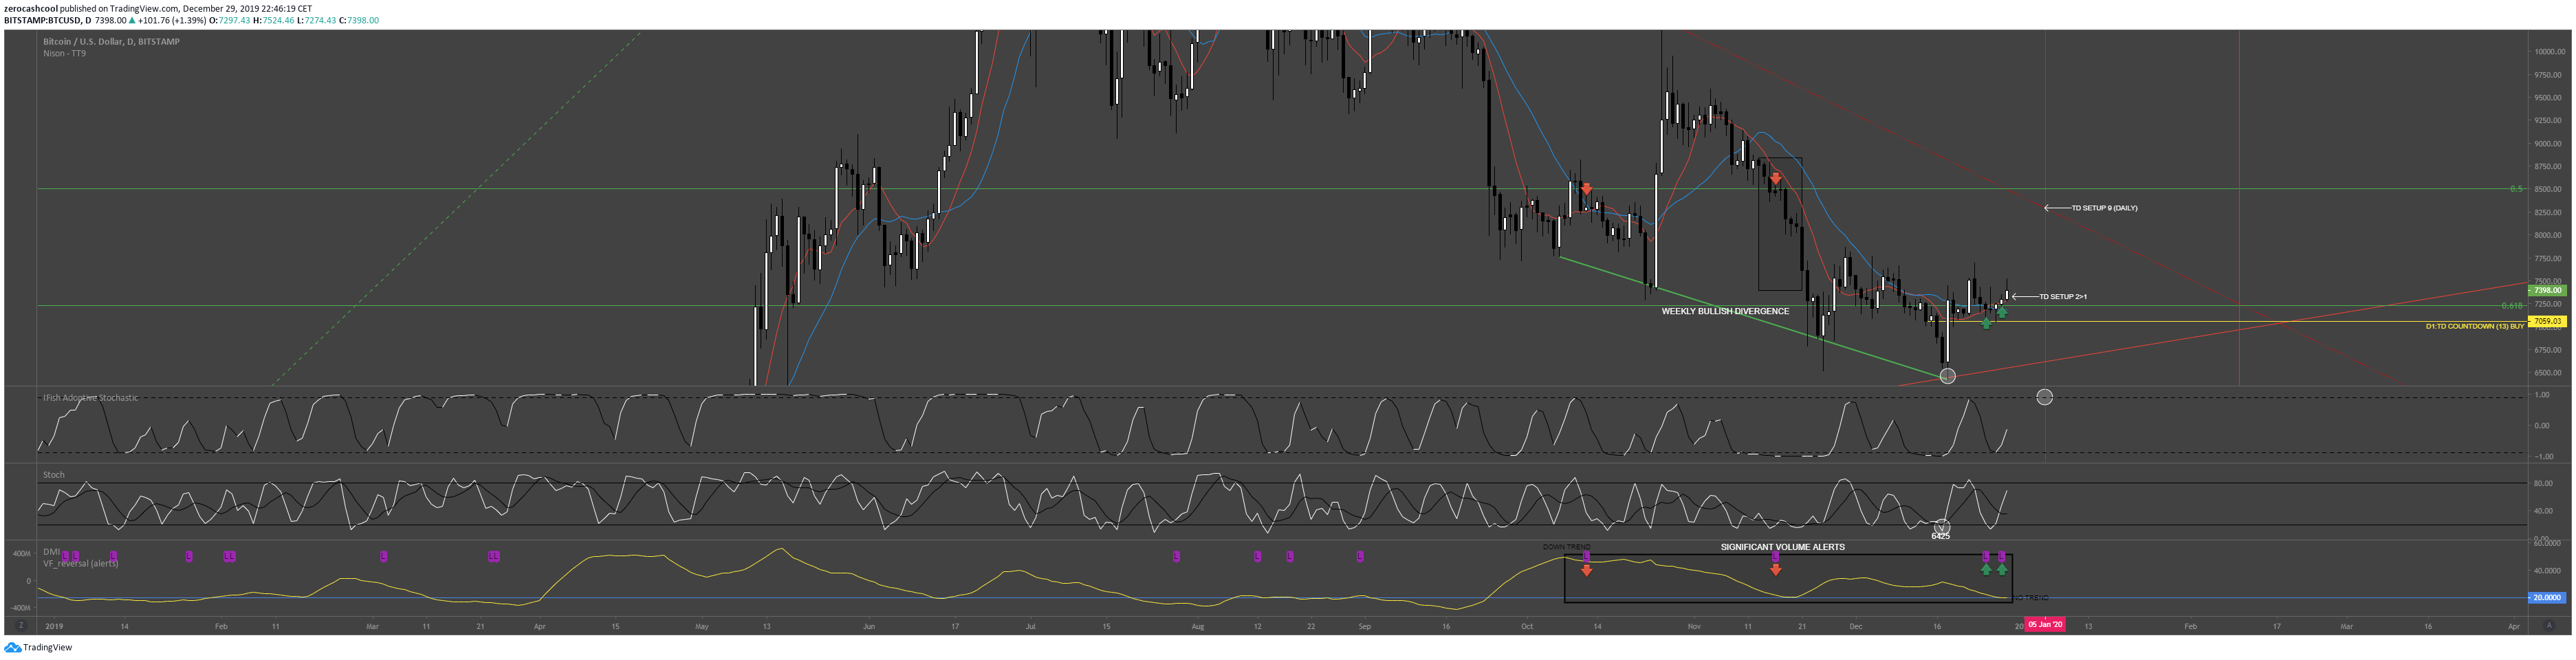Click the 'Sep' label on the time axis
The height and width of the screenshot is (660, 2576).
tap(1365, 627)
